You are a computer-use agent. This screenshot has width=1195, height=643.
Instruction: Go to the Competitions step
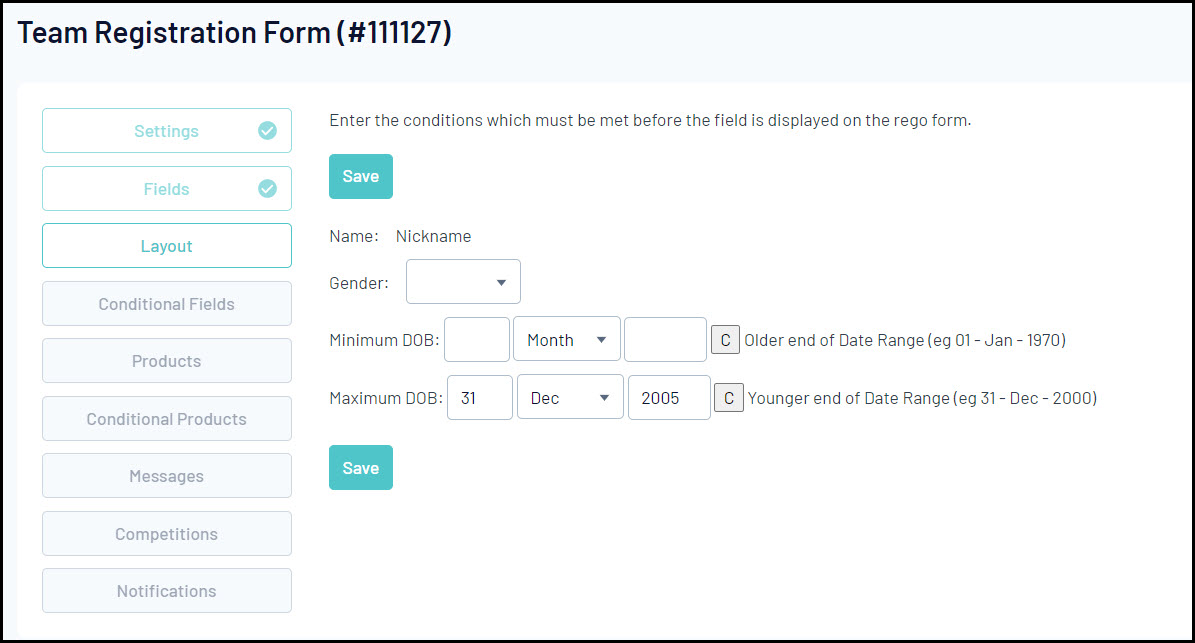coord(166,534)
